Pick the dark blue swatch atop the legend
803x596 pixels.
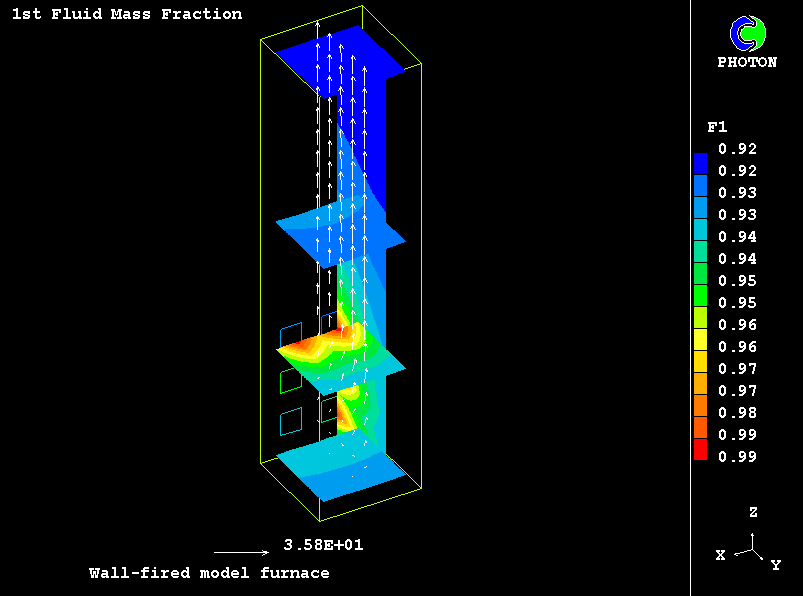tap(700, 162)
